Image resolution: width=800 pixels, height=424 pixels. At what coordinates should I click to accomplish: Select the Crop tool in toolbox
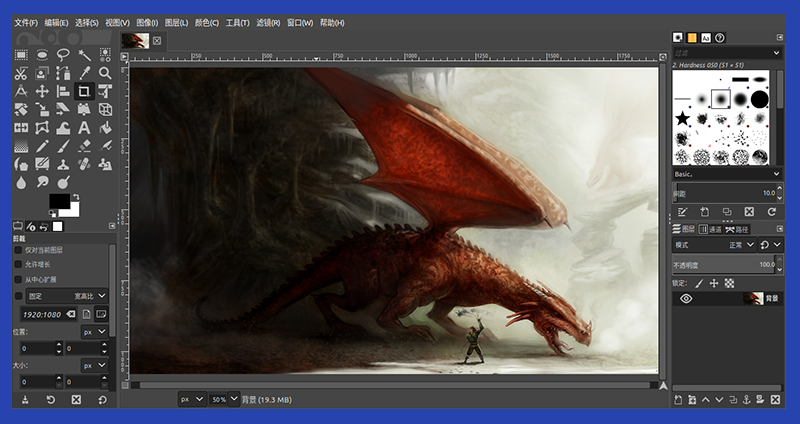[x=85, y=91]
